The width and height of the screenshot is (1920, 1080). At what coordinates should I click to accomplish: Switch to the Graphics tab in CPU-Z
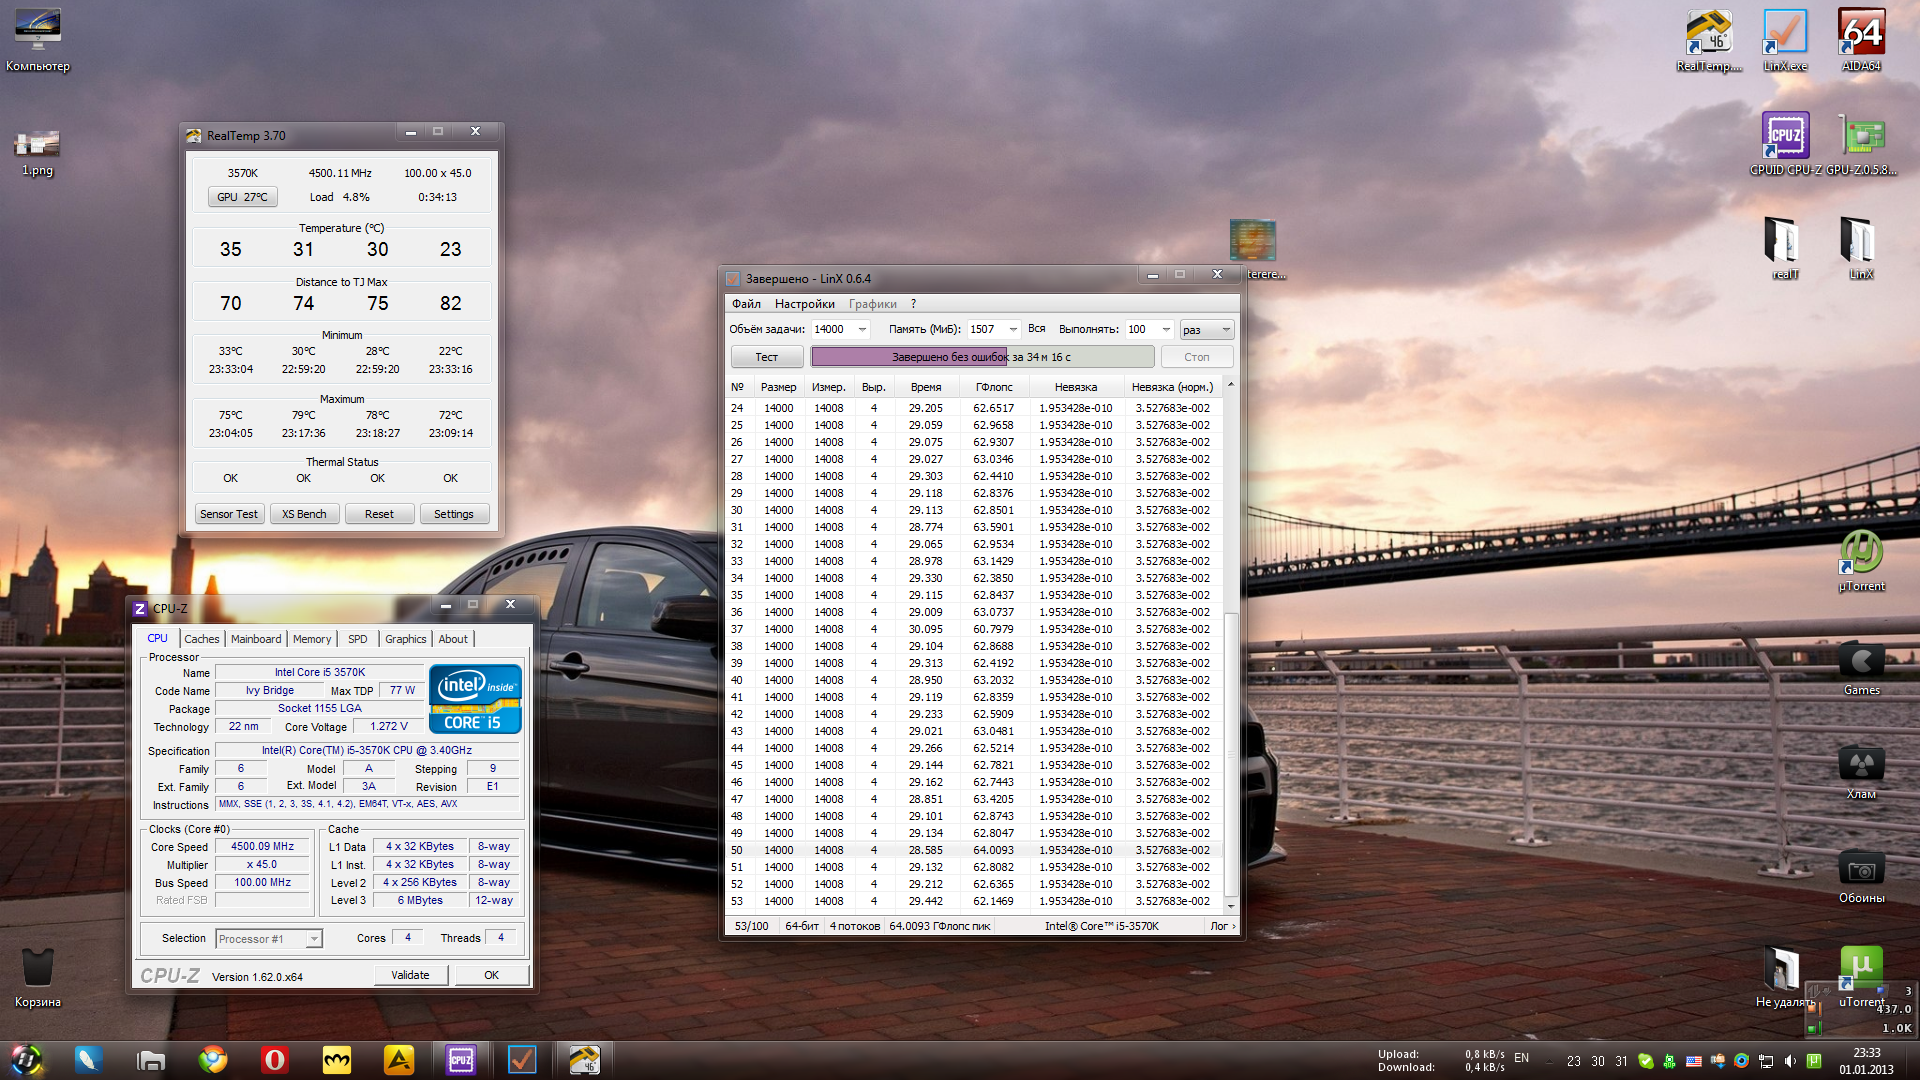(x=405, y=639)
